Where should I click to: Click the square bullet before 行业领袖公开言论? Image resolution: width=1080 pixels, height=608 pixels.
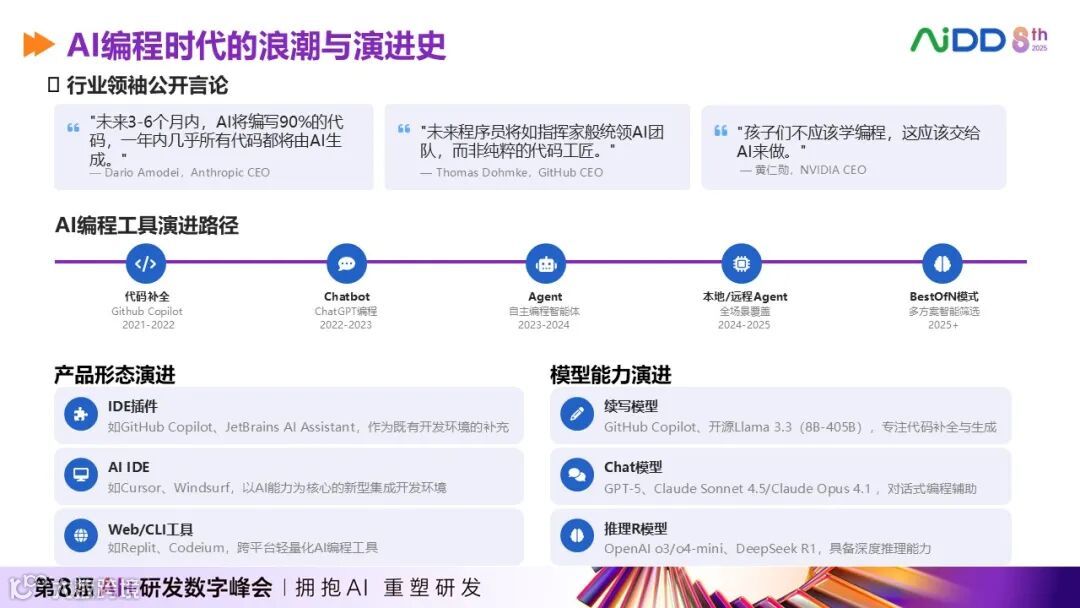54,85
